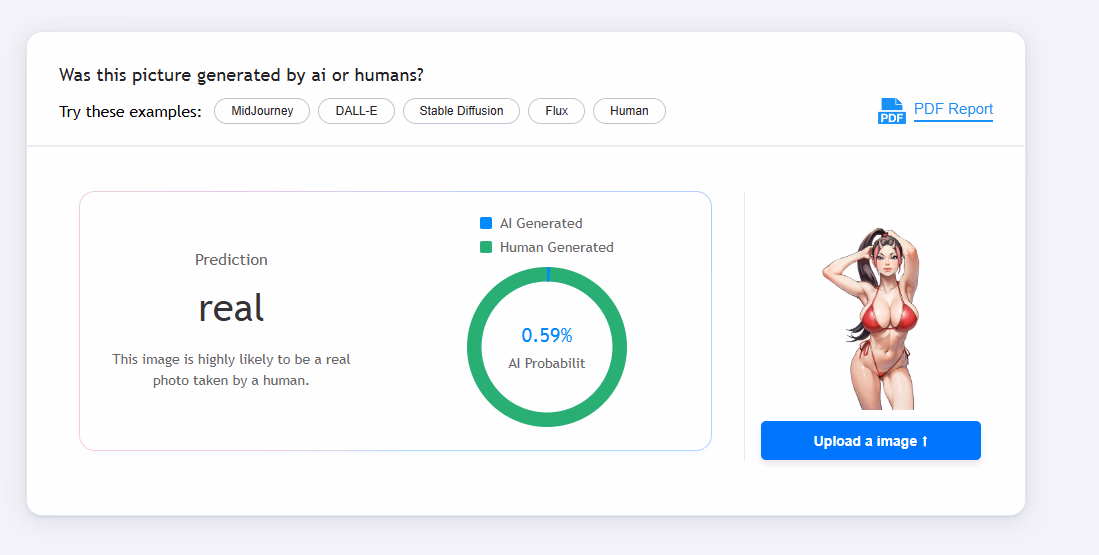Click the result description about real photo
1099x555 pixels.
point(231,369)
